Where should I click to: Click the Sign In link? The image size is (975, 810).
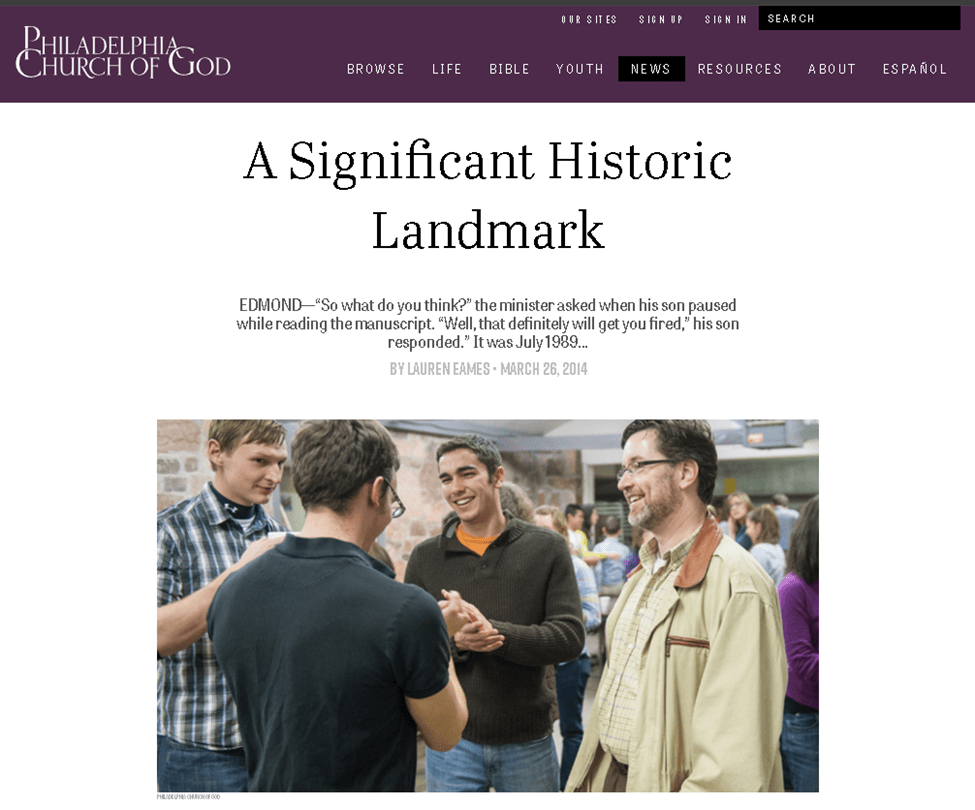tap(726, 19)
